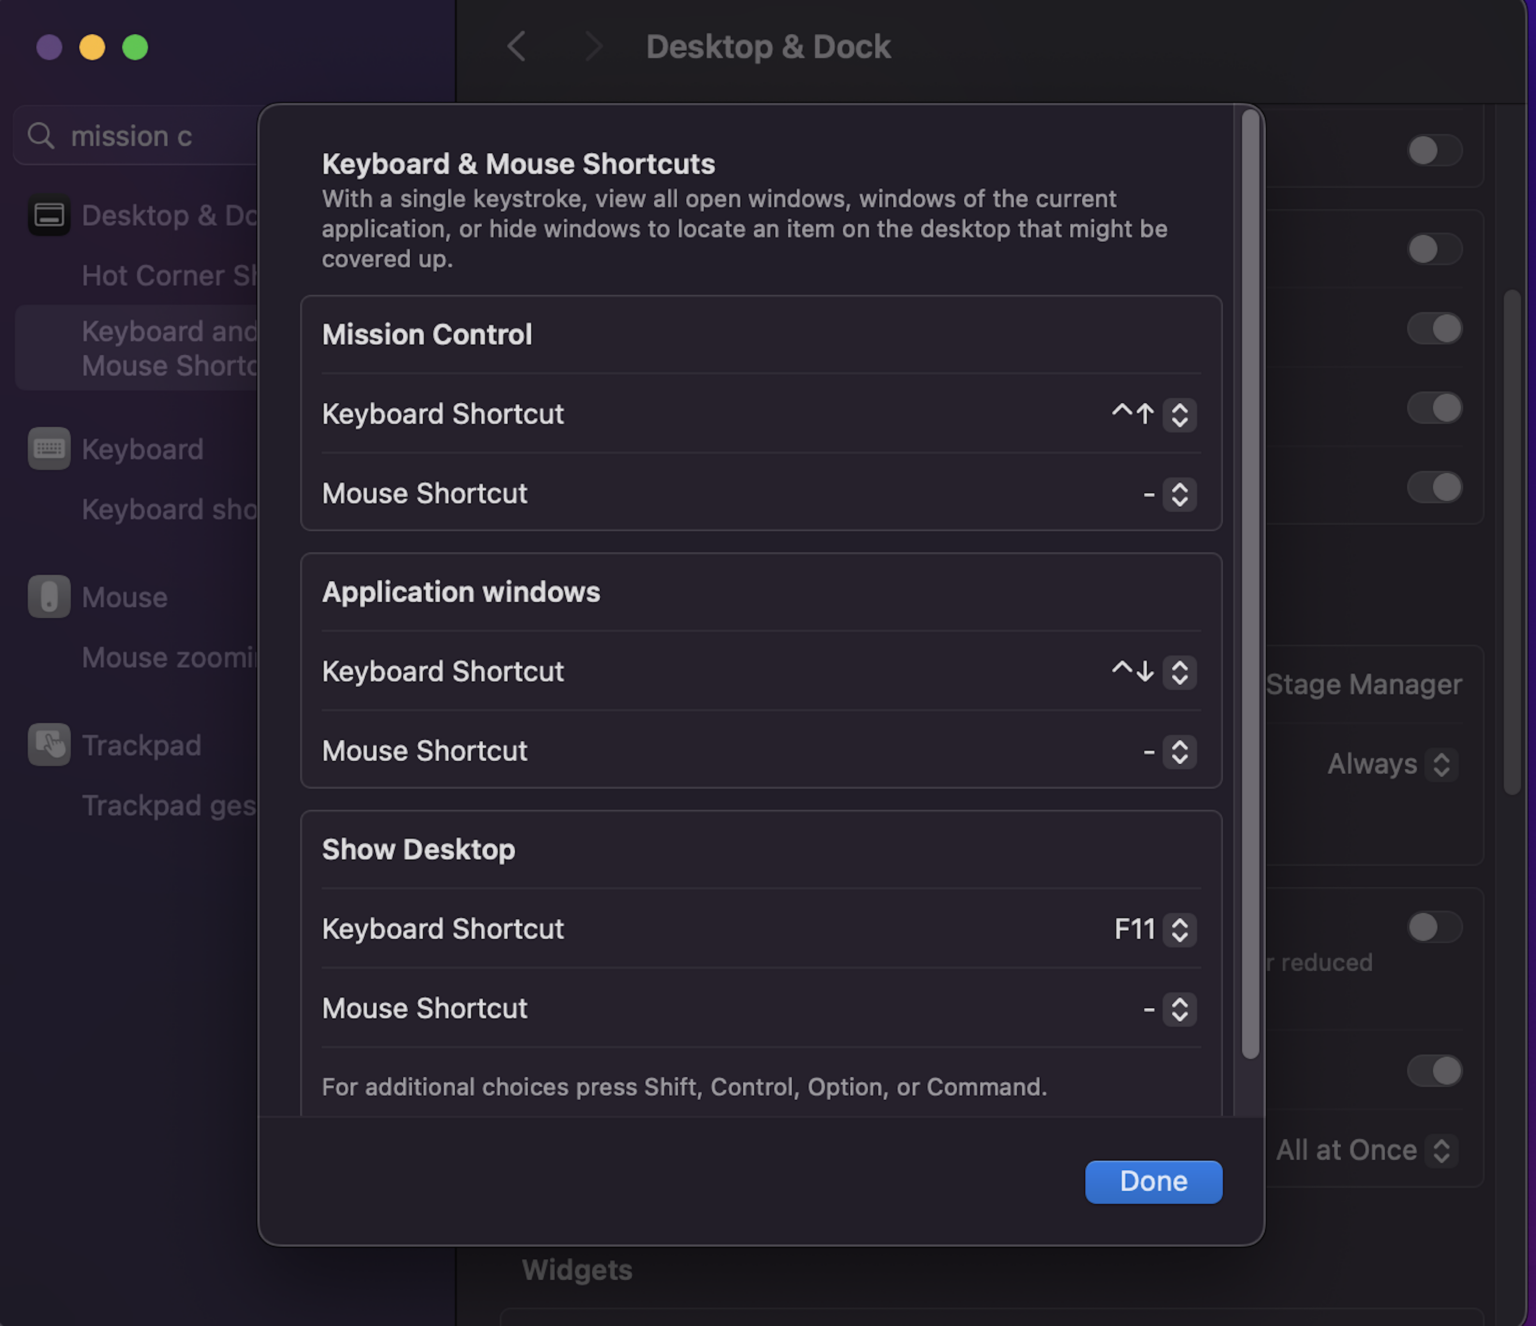Open the Mission Control keyboard shortcut dropdown
The height and width of the screenshot is (1326, 1536).
pos(1179,415)
